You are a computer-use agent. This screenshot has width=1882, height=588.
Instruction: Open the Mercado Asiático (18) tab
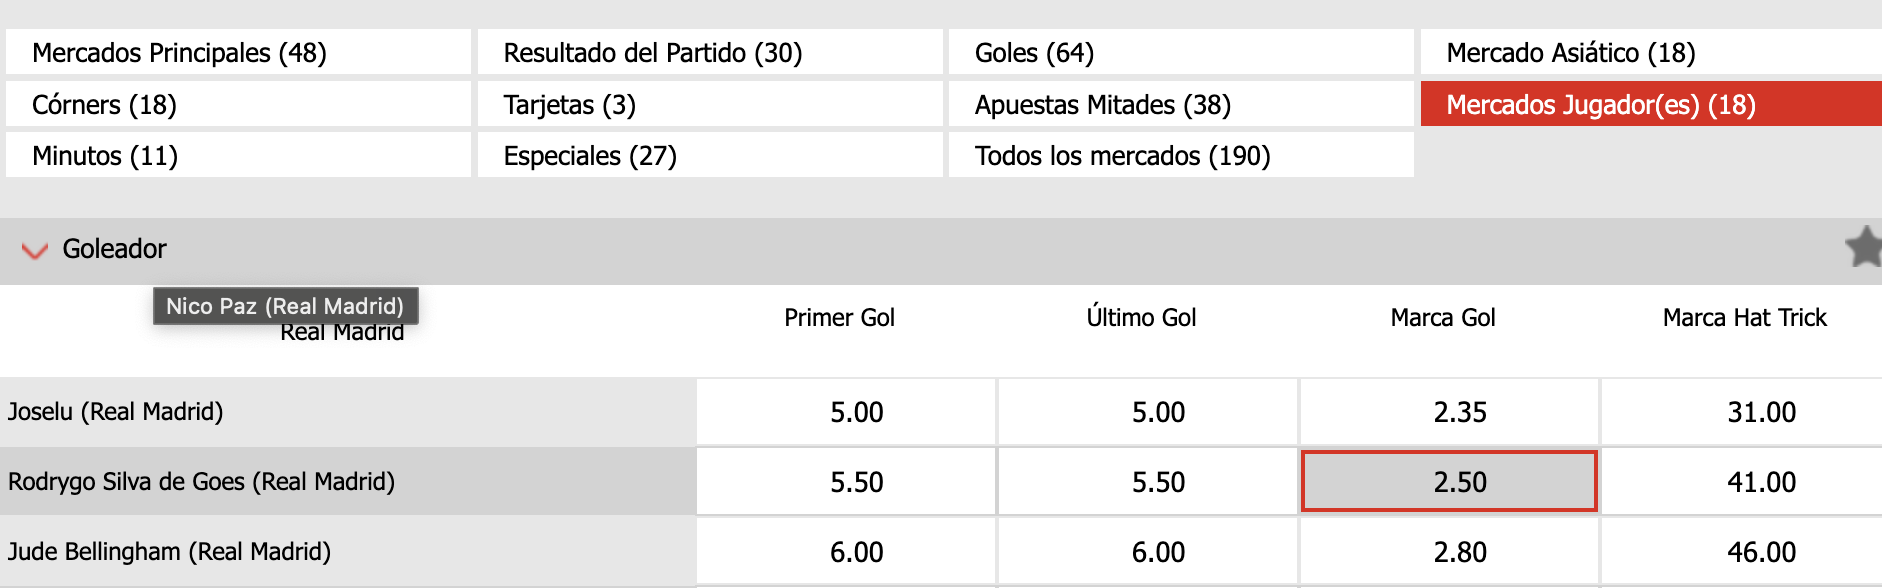coord(1650,52)
